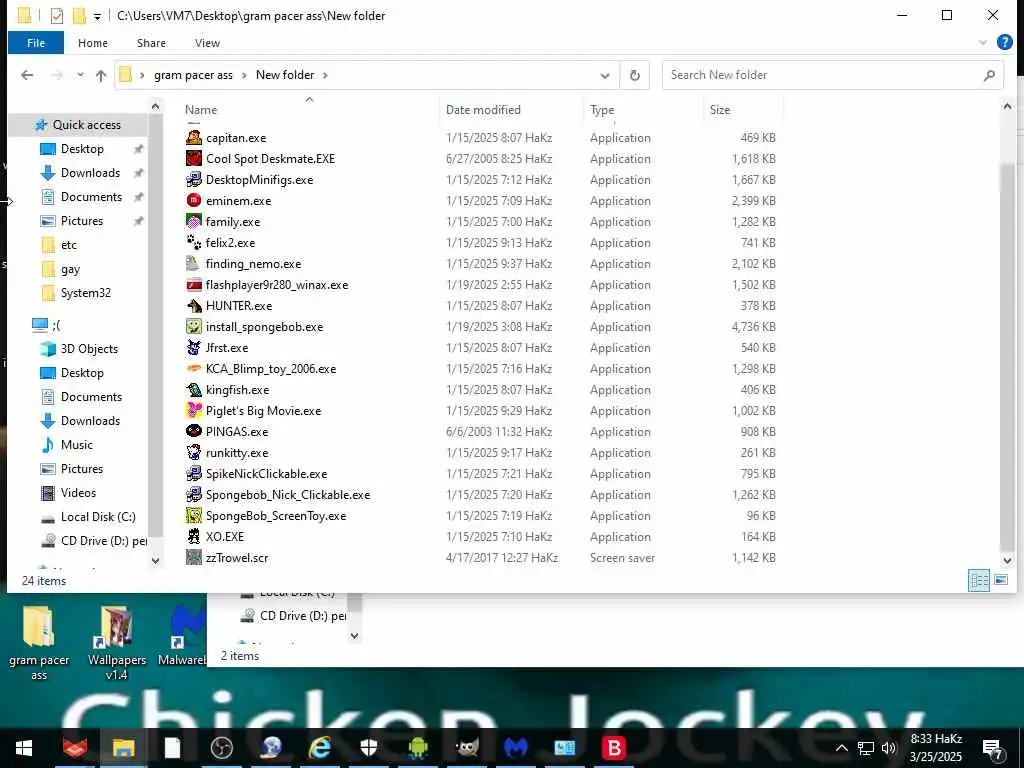Select the runkitty.exe file icon
1024x768 pixels.
(x=193, y=453)
